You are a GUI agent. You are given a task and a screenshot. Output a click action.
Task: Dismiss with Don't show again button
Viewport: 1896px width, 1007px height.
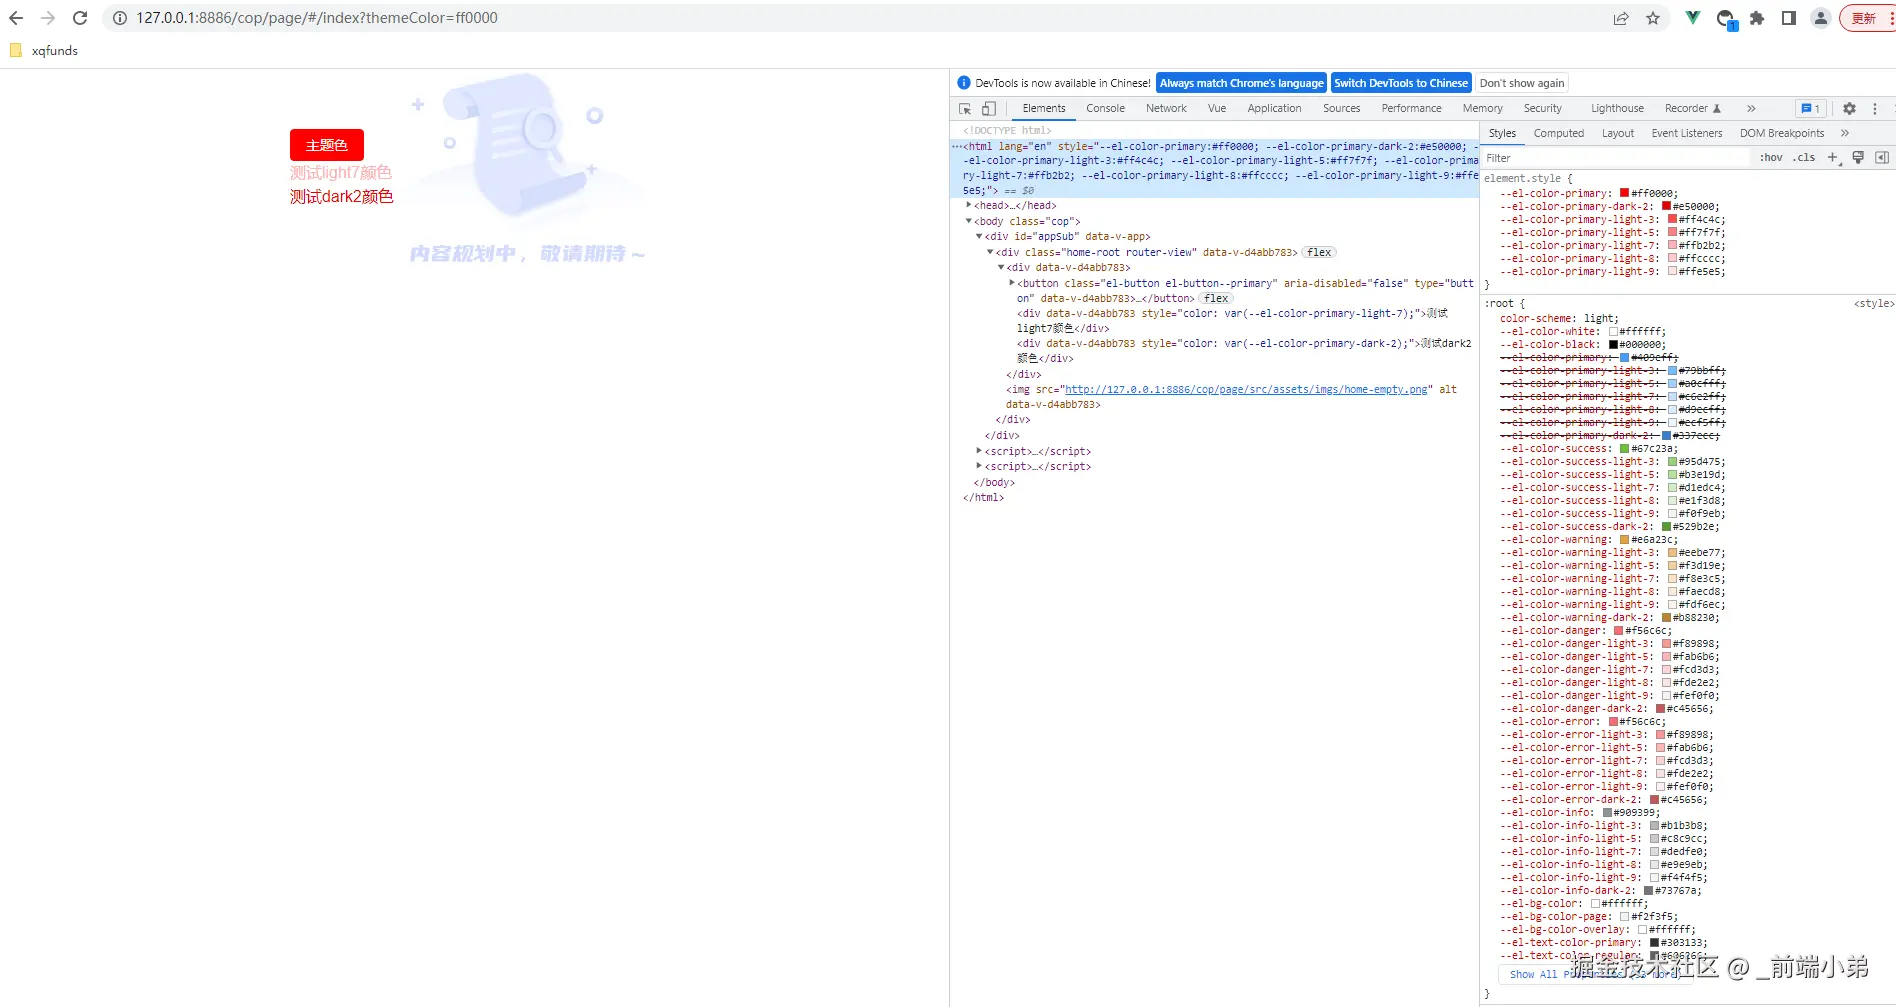point(1522,83)
